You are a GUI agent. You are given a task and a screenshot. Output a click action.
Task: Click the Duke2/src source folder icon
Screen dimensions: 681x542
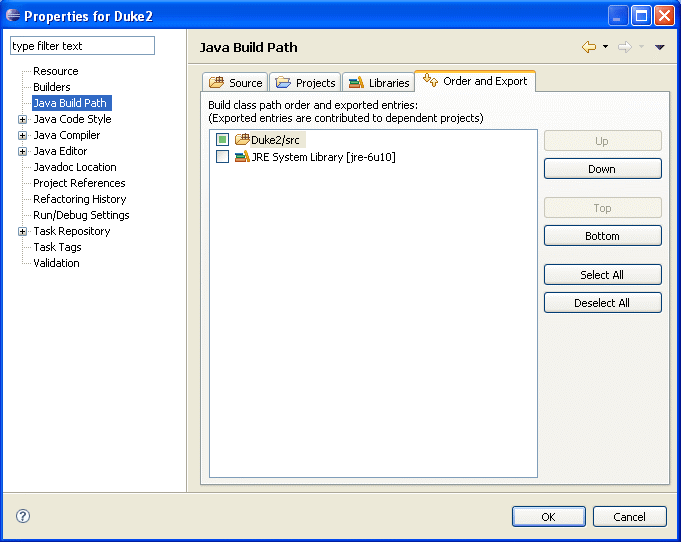point(242,140)
